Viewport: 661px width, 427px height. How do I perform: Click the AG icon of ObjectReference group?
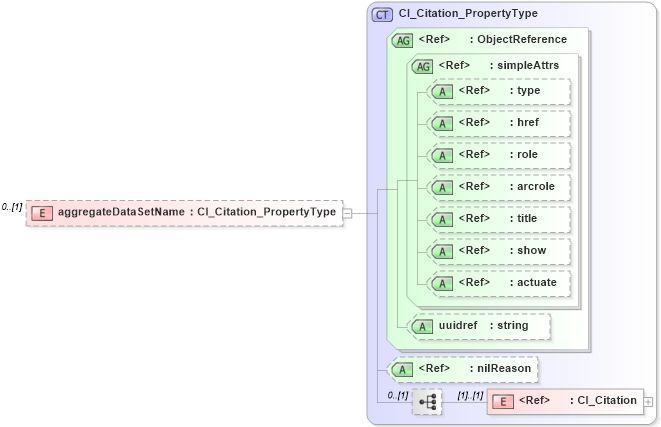point(402,40)
